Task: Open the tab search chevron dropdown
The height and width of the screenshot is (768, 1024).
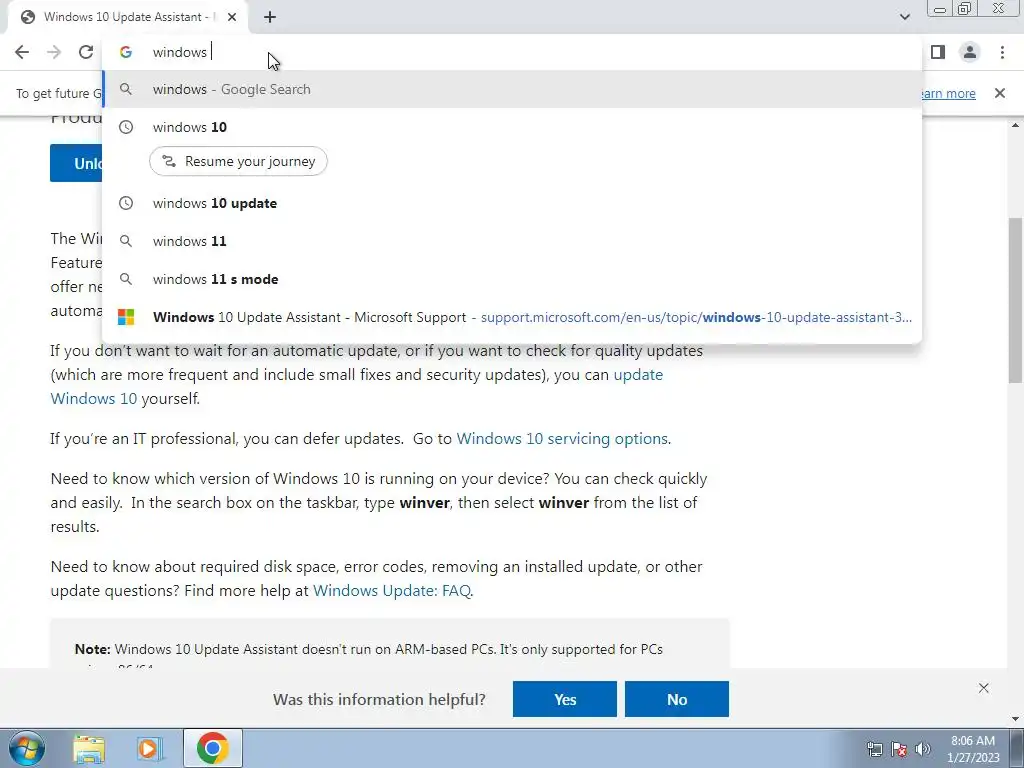Action: coord(904,17)
